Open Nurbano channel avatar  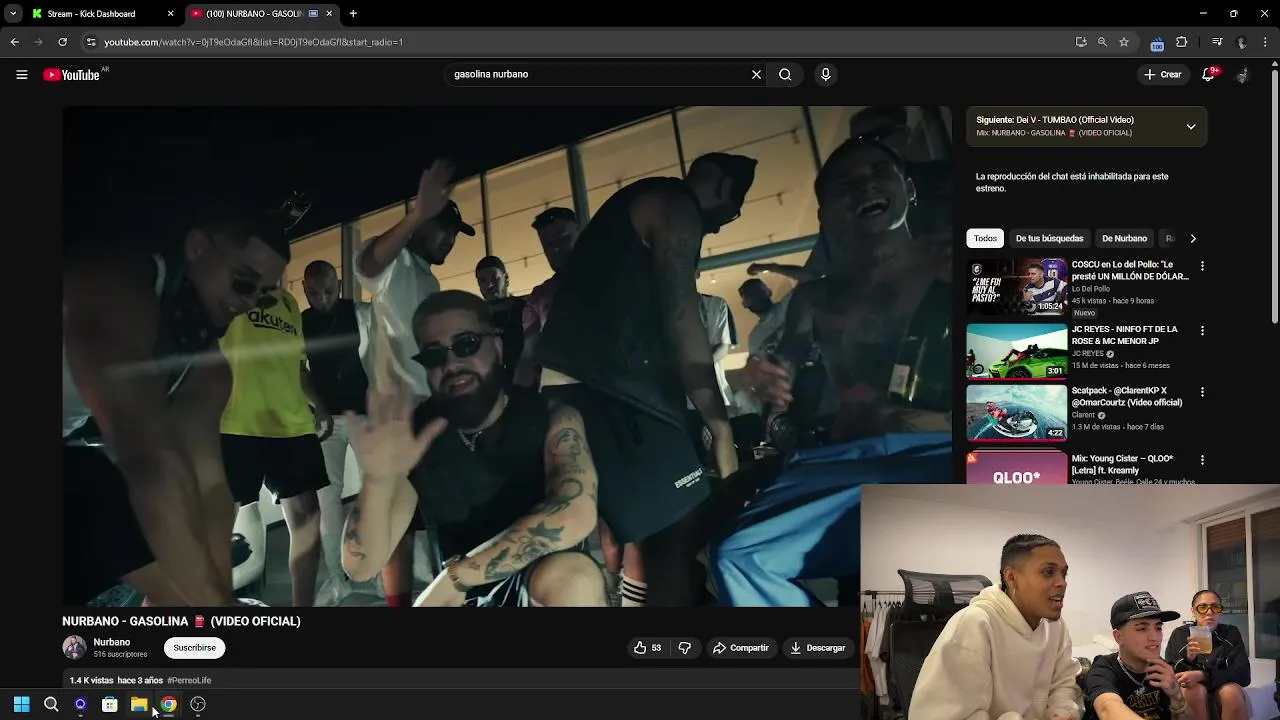[74, 648]
